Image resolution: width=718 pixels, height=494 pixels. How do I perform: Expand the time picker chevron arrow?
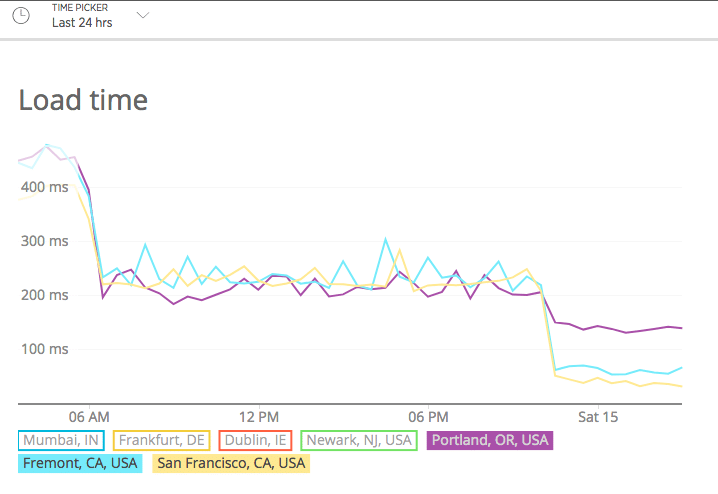pos(143,15)
